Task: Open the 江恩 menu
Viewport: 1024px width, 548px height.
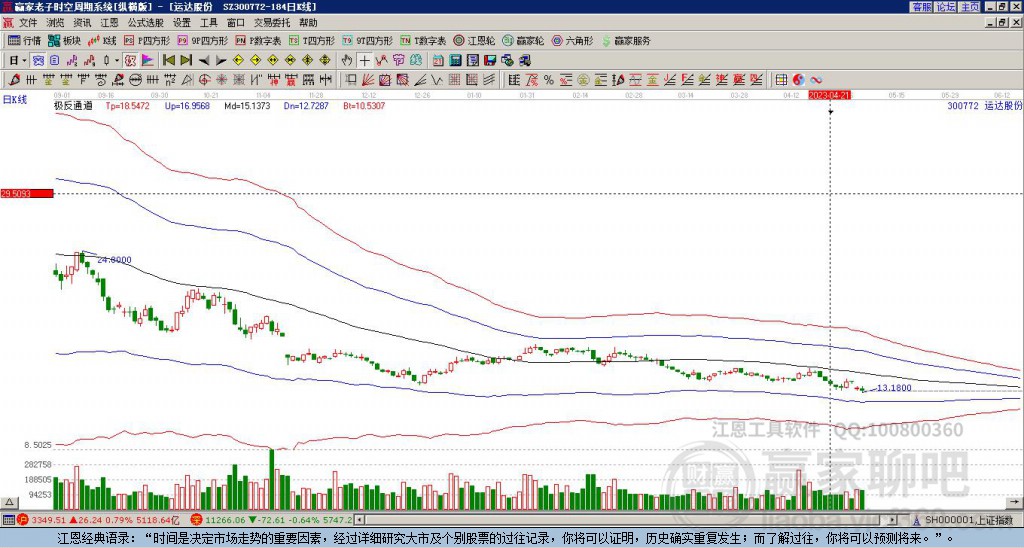Action: 109,23
